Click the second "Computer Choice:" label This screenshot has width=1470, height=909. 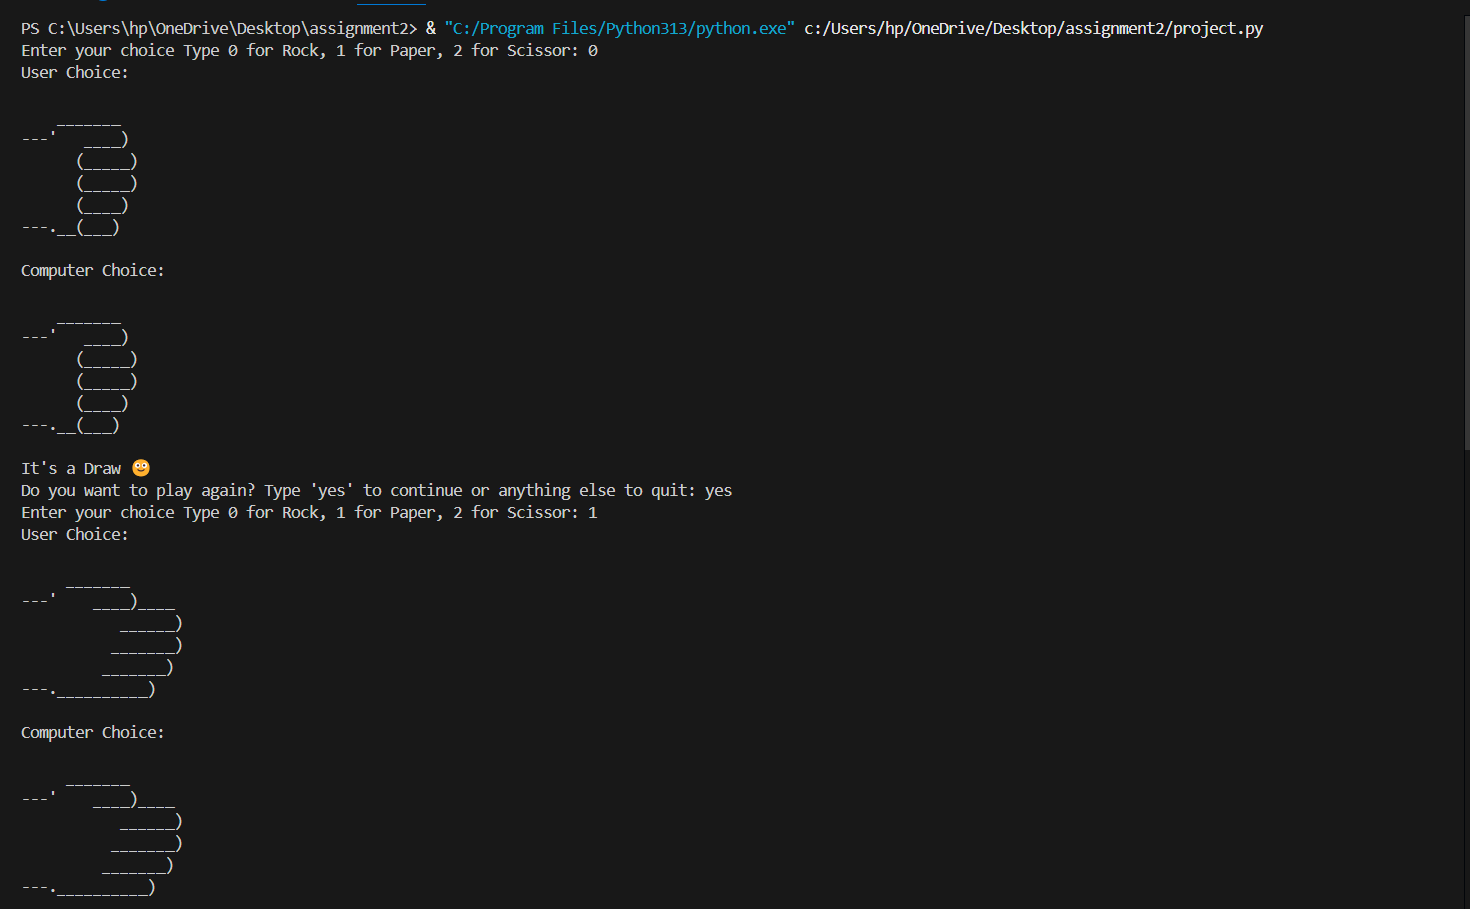click(93, 732)
